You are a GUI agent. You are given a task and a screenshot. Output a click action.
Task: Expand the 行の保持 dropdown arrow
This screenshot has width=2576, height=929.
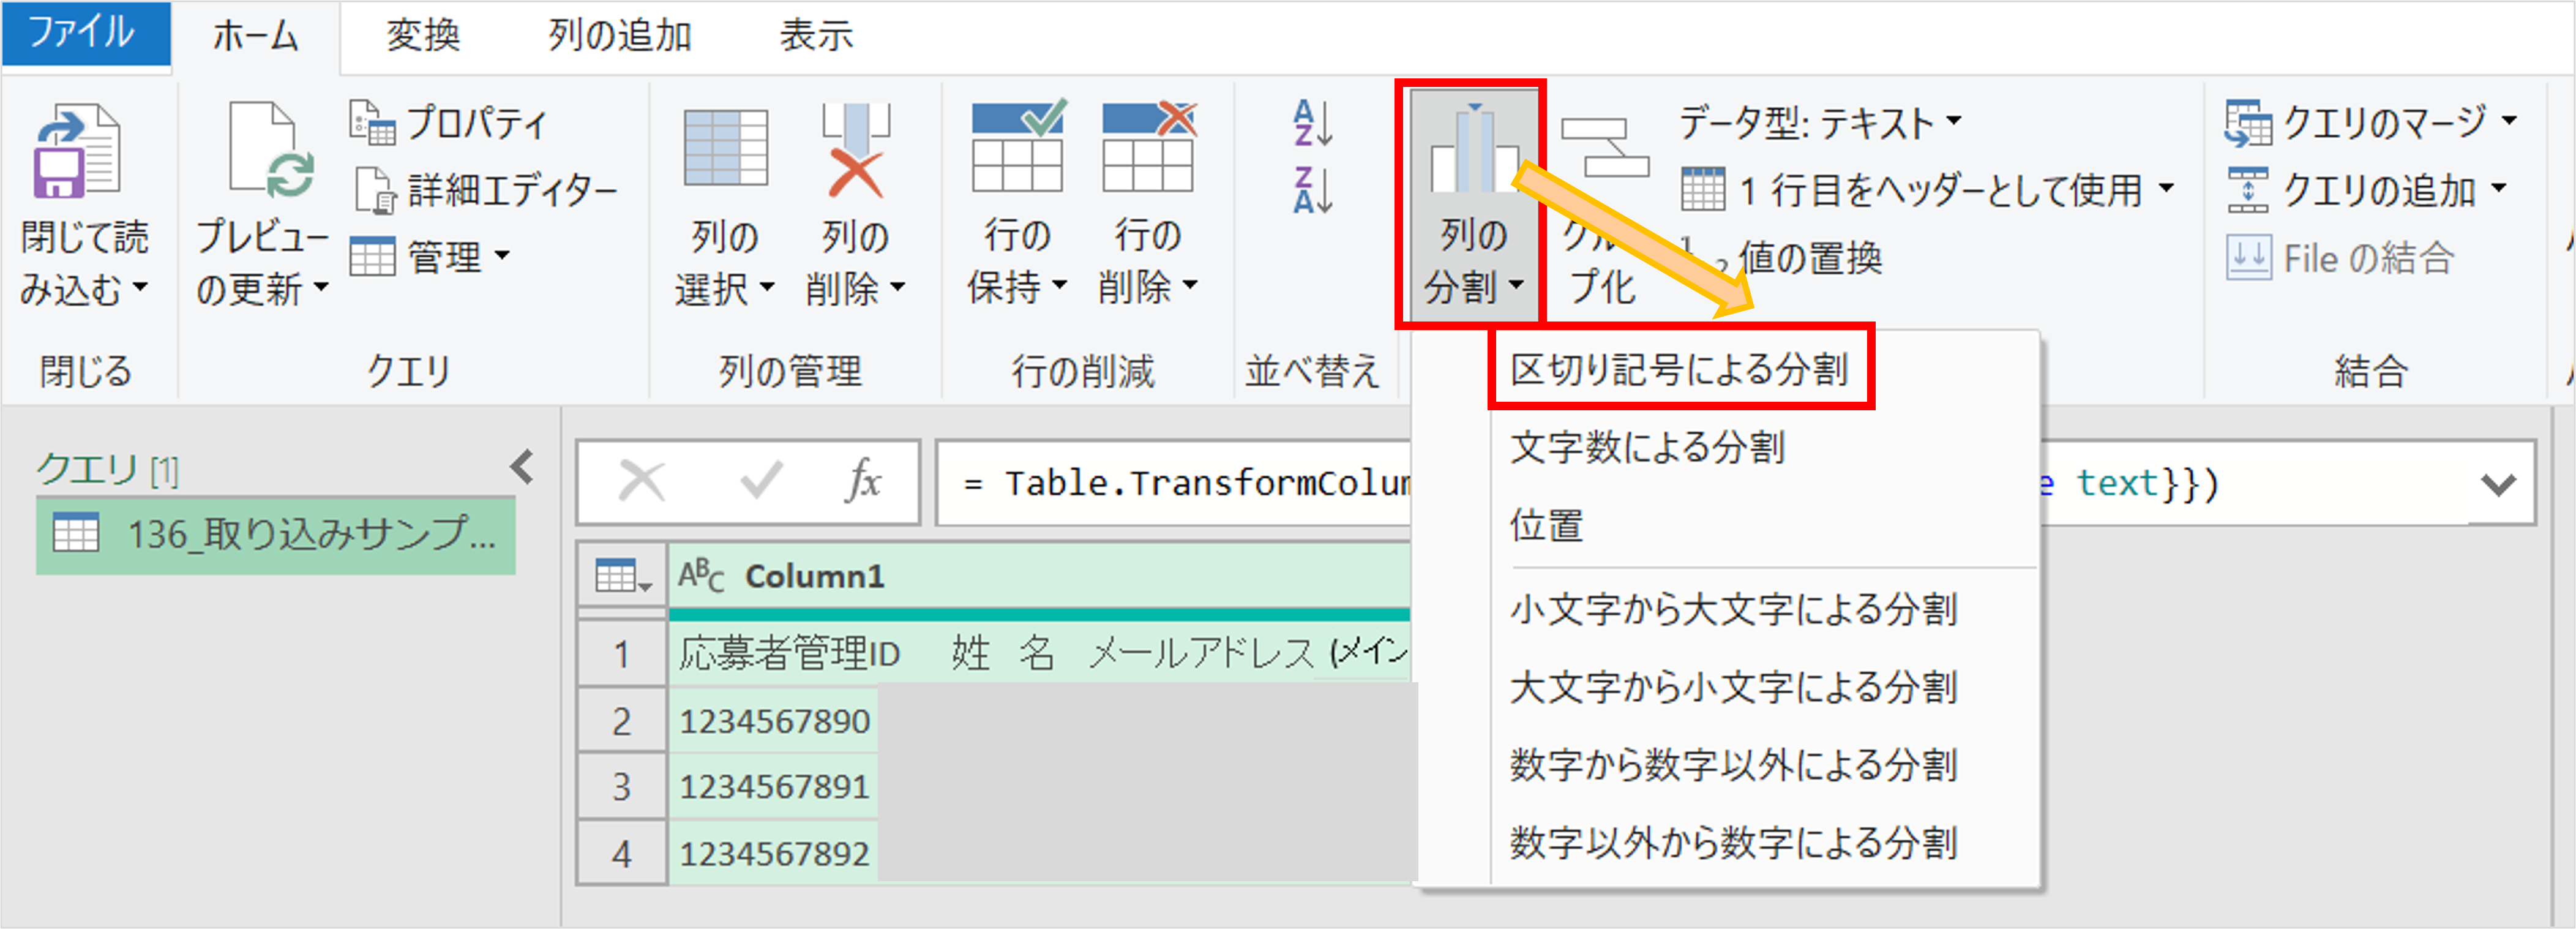(1060, 286)
